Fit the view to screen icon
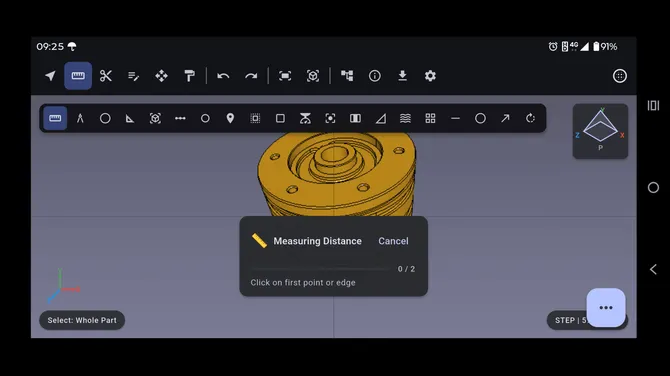Image resolution: width=670 pixels, height=376 pixels. 285,76
